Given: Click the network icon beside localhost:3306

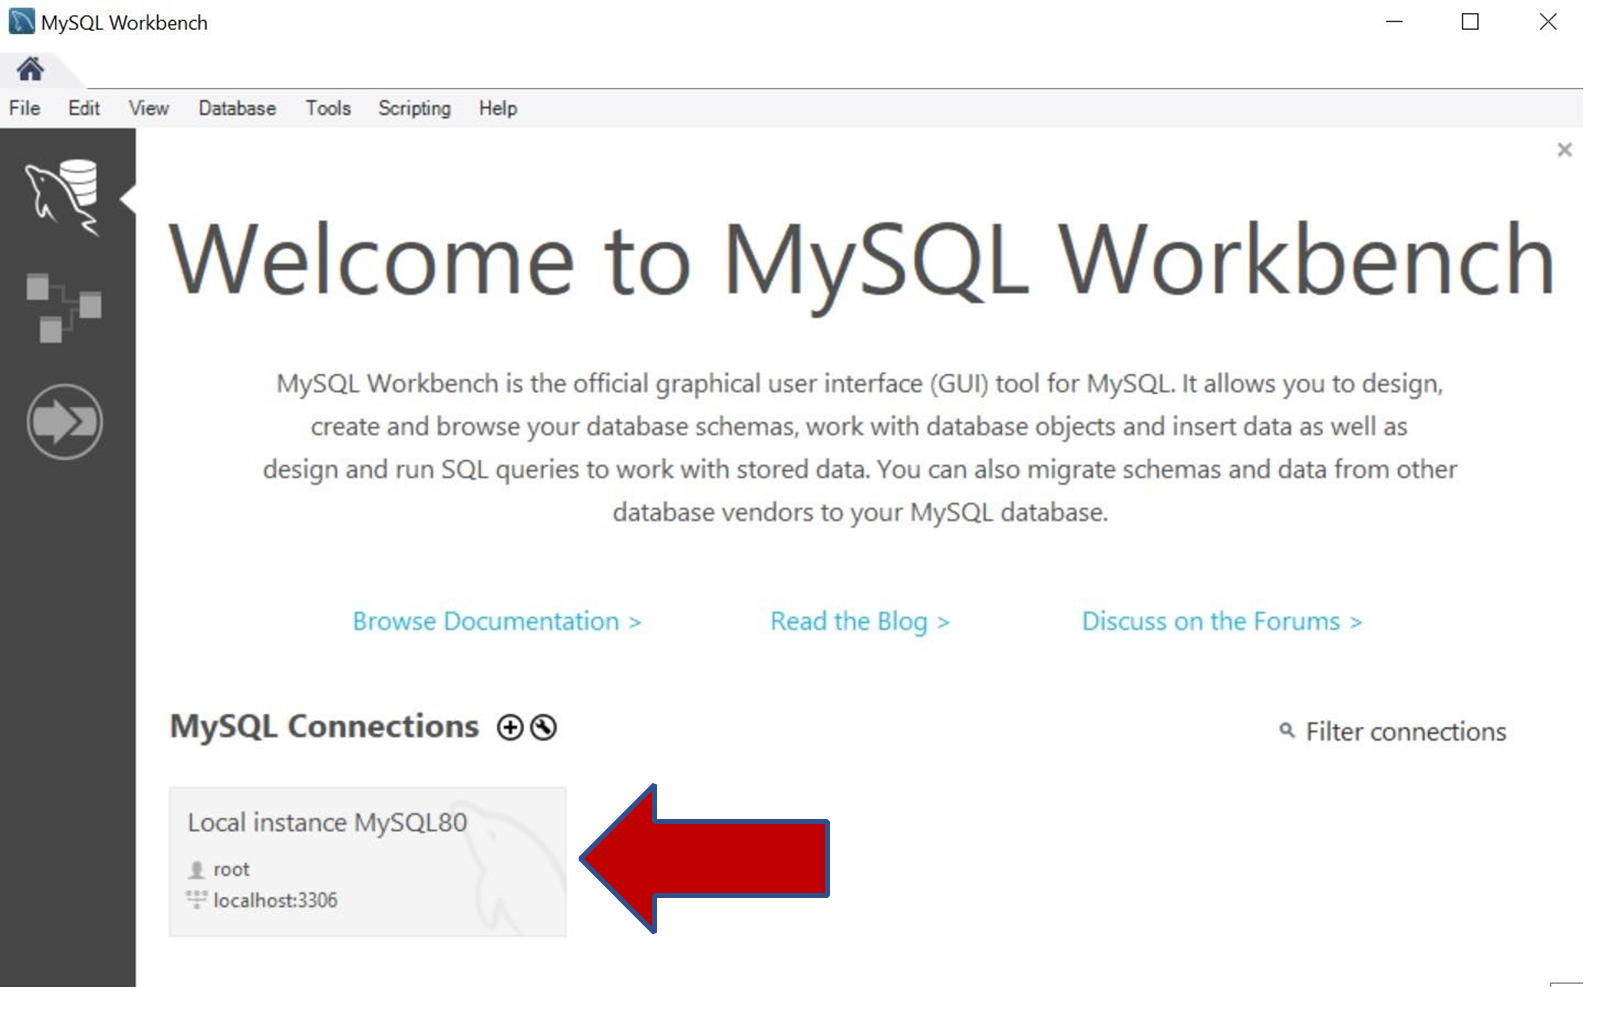Looking at the screenshot, I should pos(196,900).
